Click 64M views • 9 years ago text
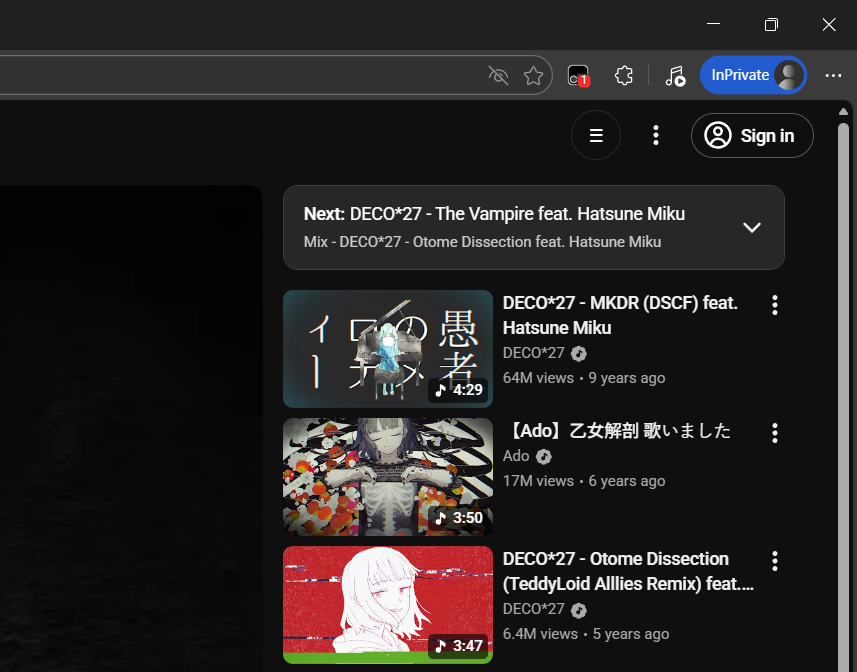Screen dimensions: 857x672 point(584,378)
